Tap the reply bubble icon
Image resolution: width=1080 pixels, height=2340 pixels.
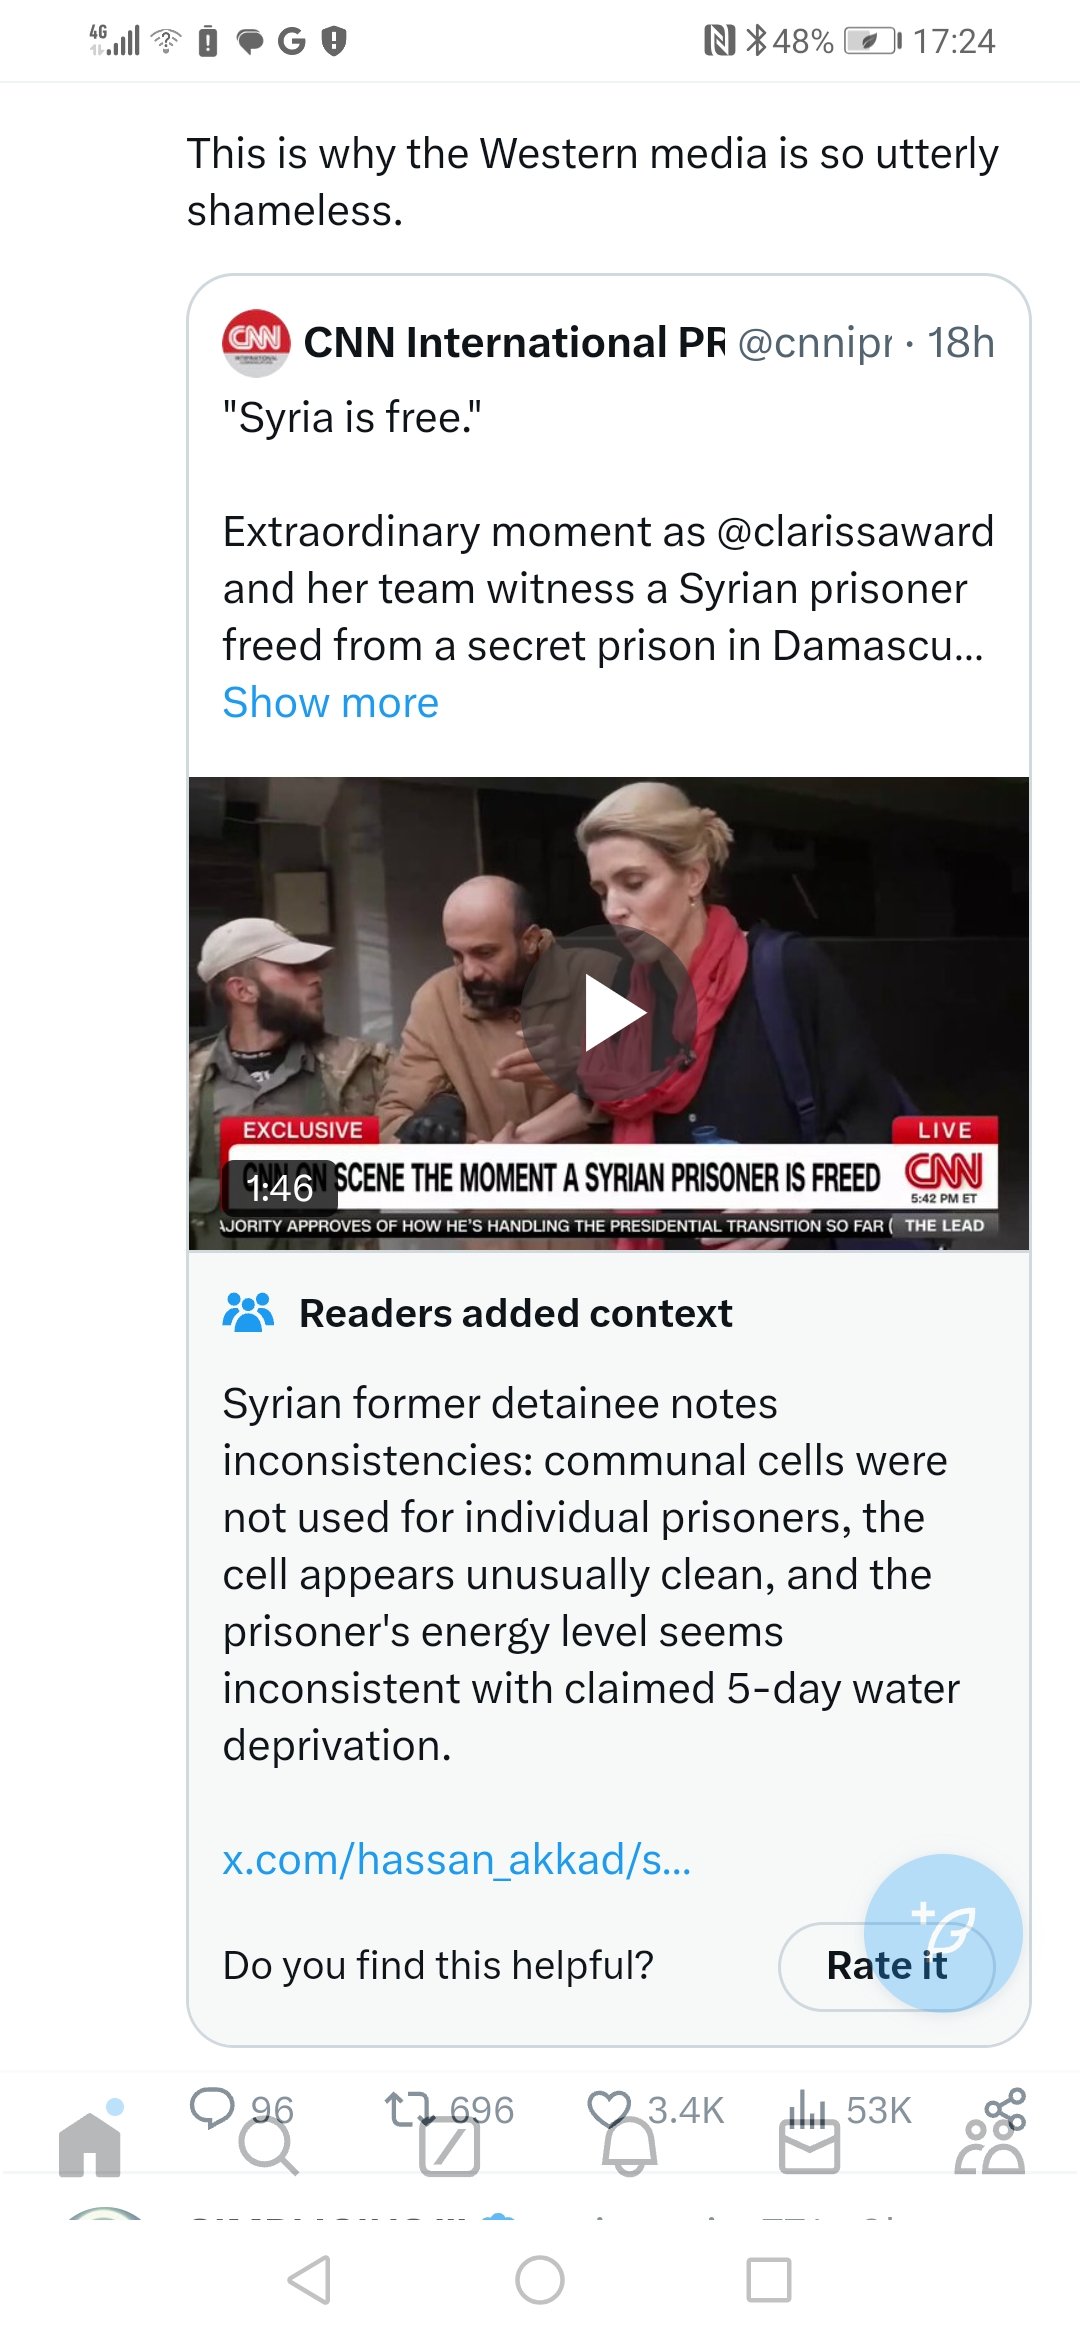(212, 2108)
